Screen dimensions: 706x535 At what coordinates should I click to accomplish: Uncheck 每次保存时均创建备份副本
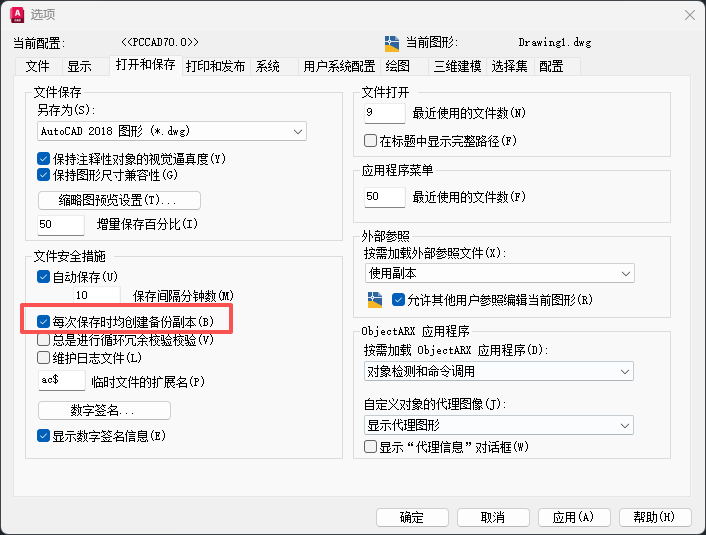click(43, 322)
